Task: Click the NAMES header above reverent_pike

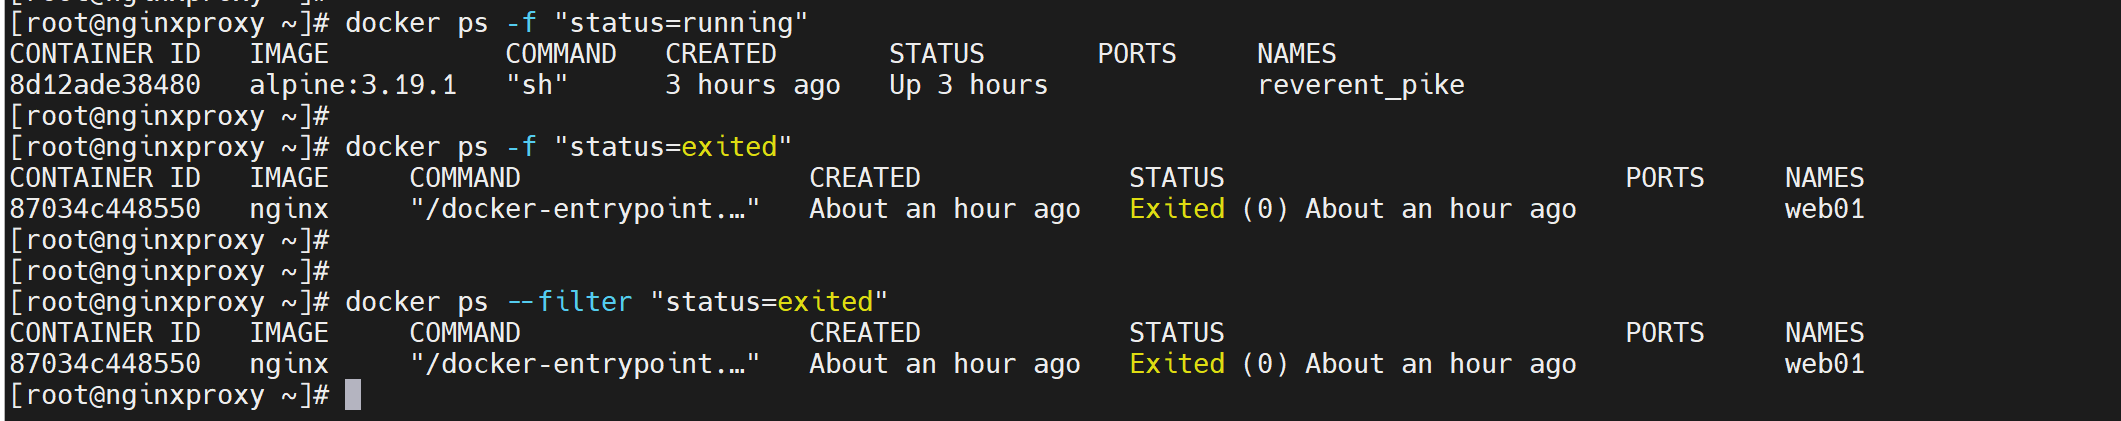Action: tap(1296, 54)
